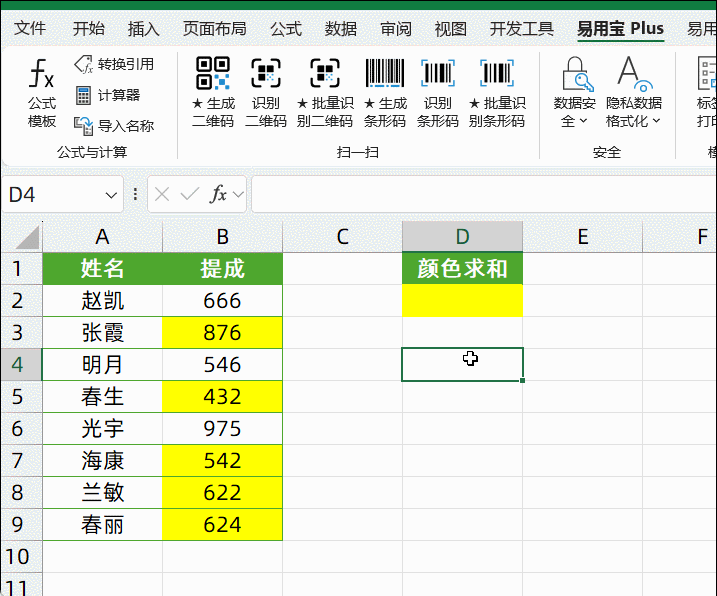The image size is (717, 596).
Task: Select cell with value 622
Action: pos(222,493)
